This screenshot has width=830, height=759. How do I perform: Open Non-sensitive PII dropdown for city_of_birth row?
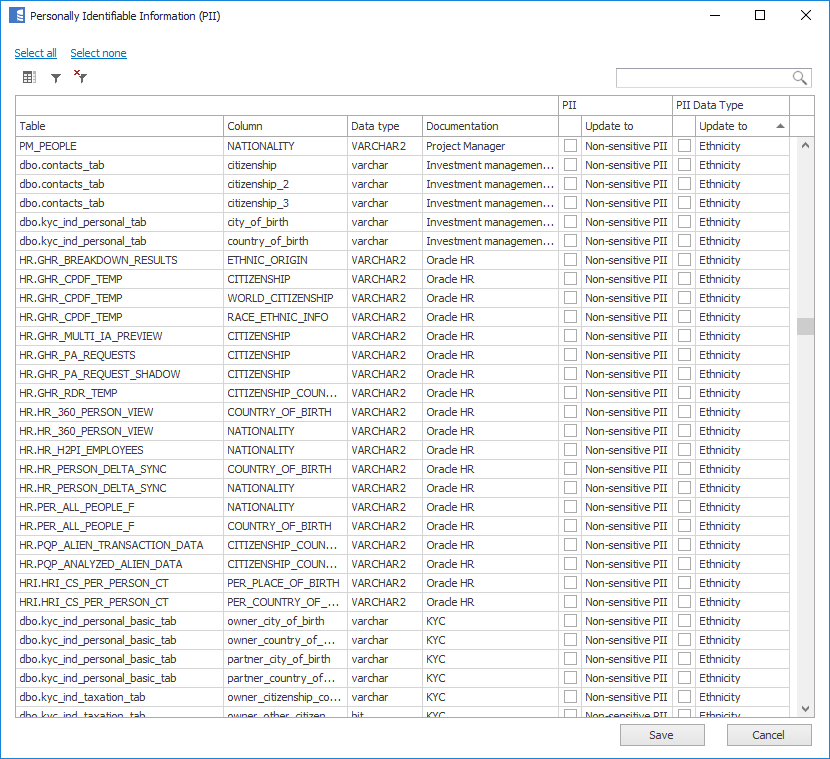[x=626, y=222]
